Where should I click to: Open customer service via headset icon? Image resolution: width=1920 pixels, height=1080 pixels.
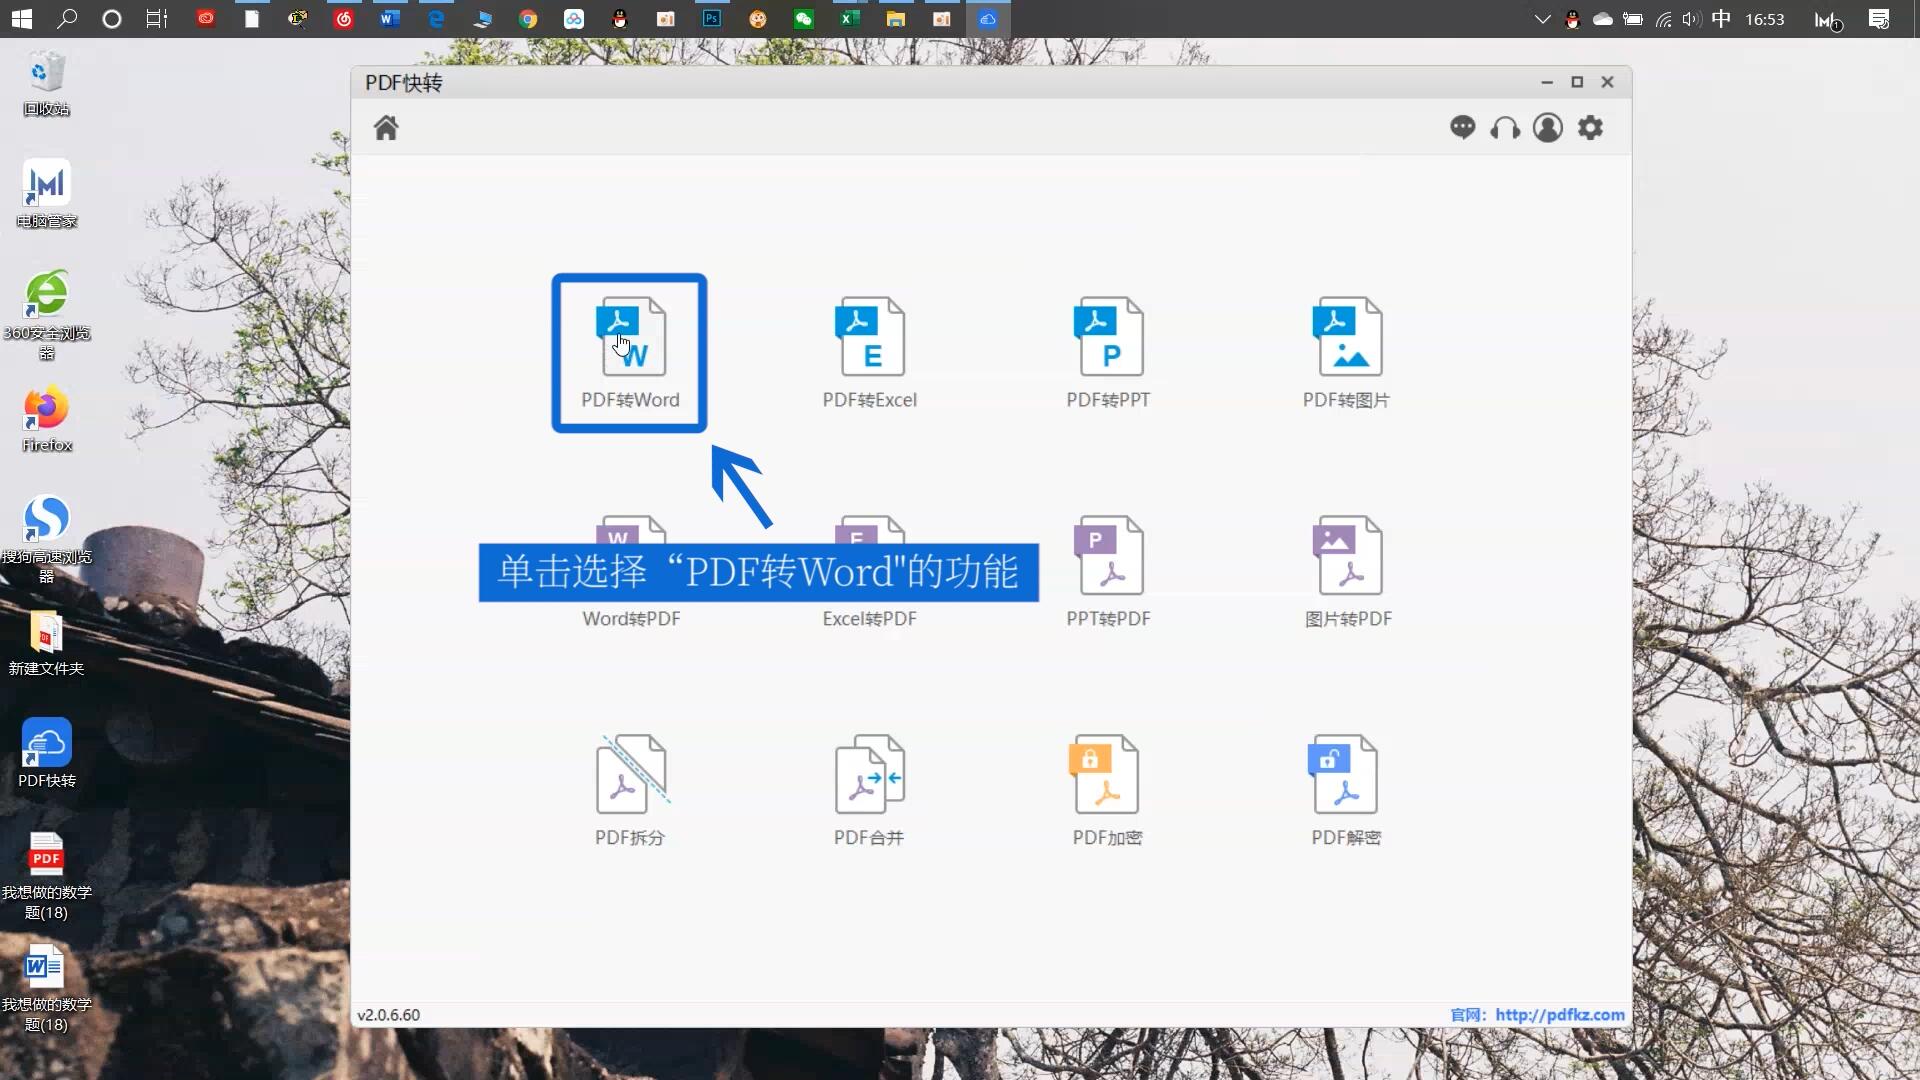click(1505, 128)
